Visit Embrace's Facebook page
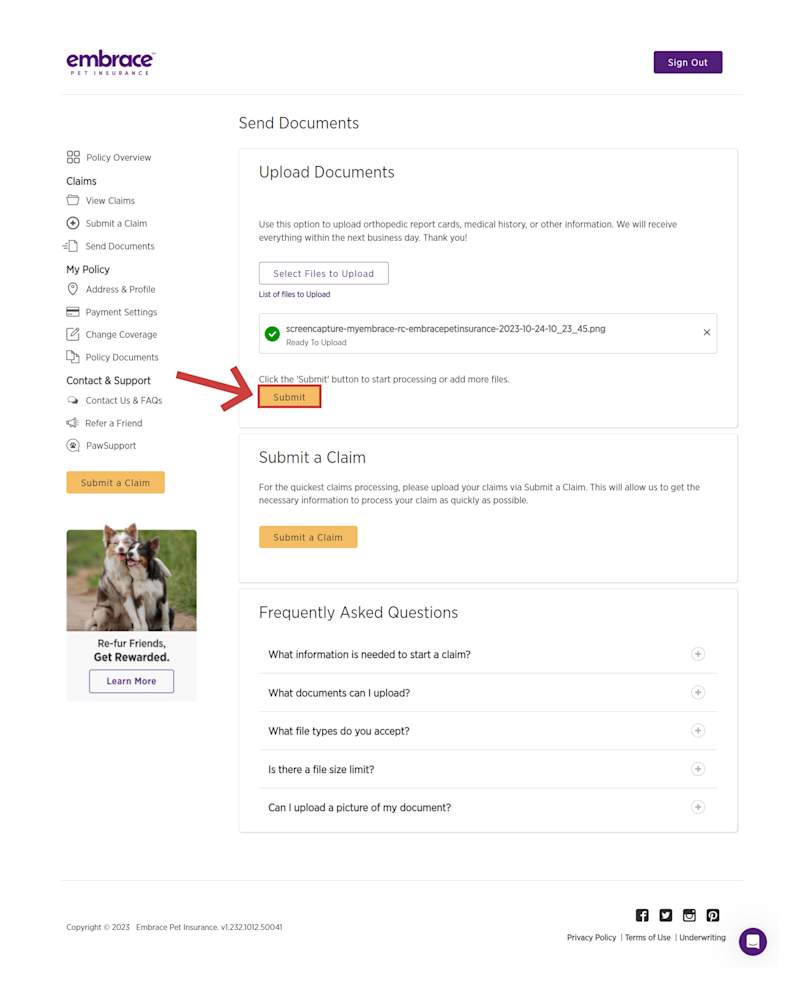Viewport: 804px width, 1001px height. 641,915
